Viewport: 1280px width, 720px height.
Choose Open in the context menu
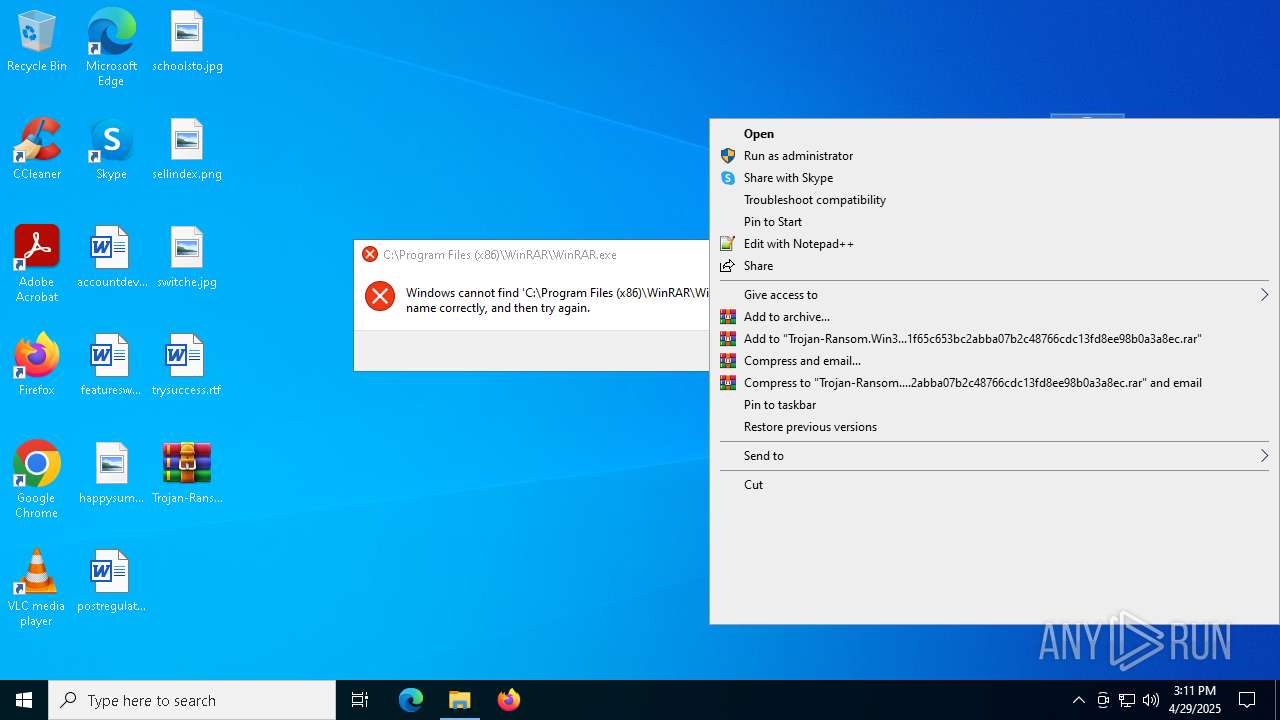[x=994, y=134]
